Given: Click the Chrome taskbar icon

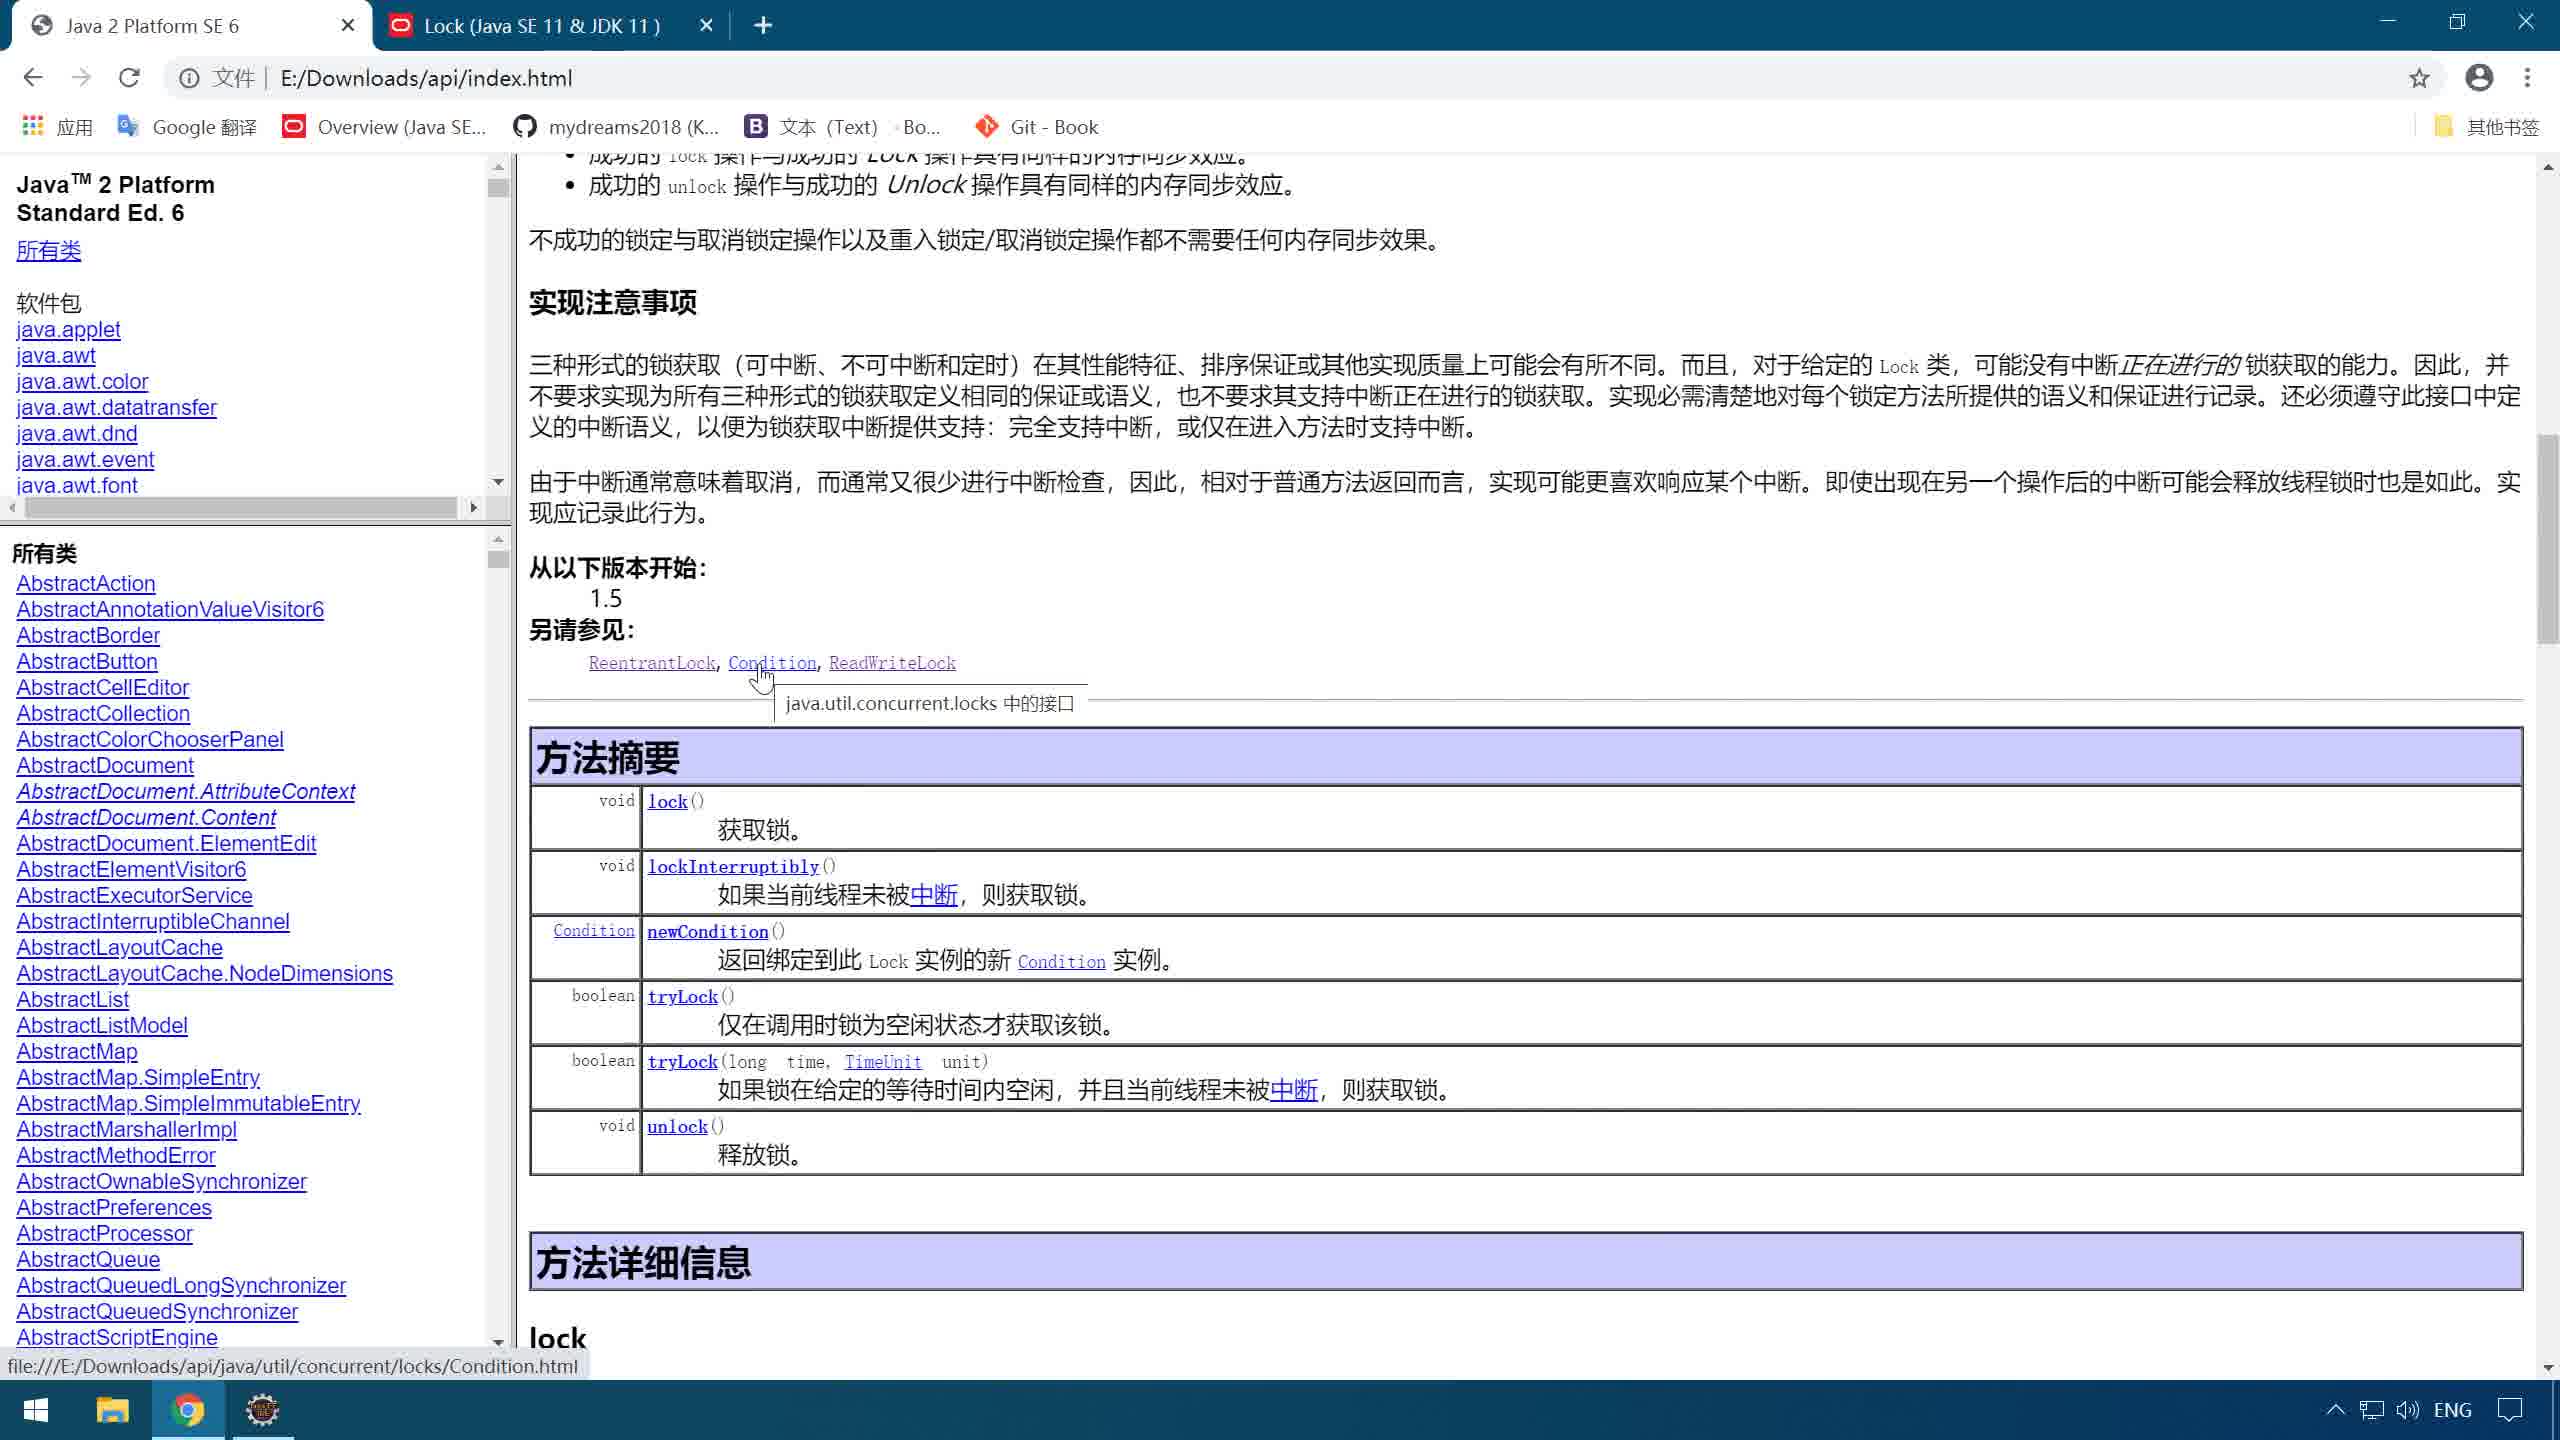Looking at the screenshot, I should click(188, 1410).
